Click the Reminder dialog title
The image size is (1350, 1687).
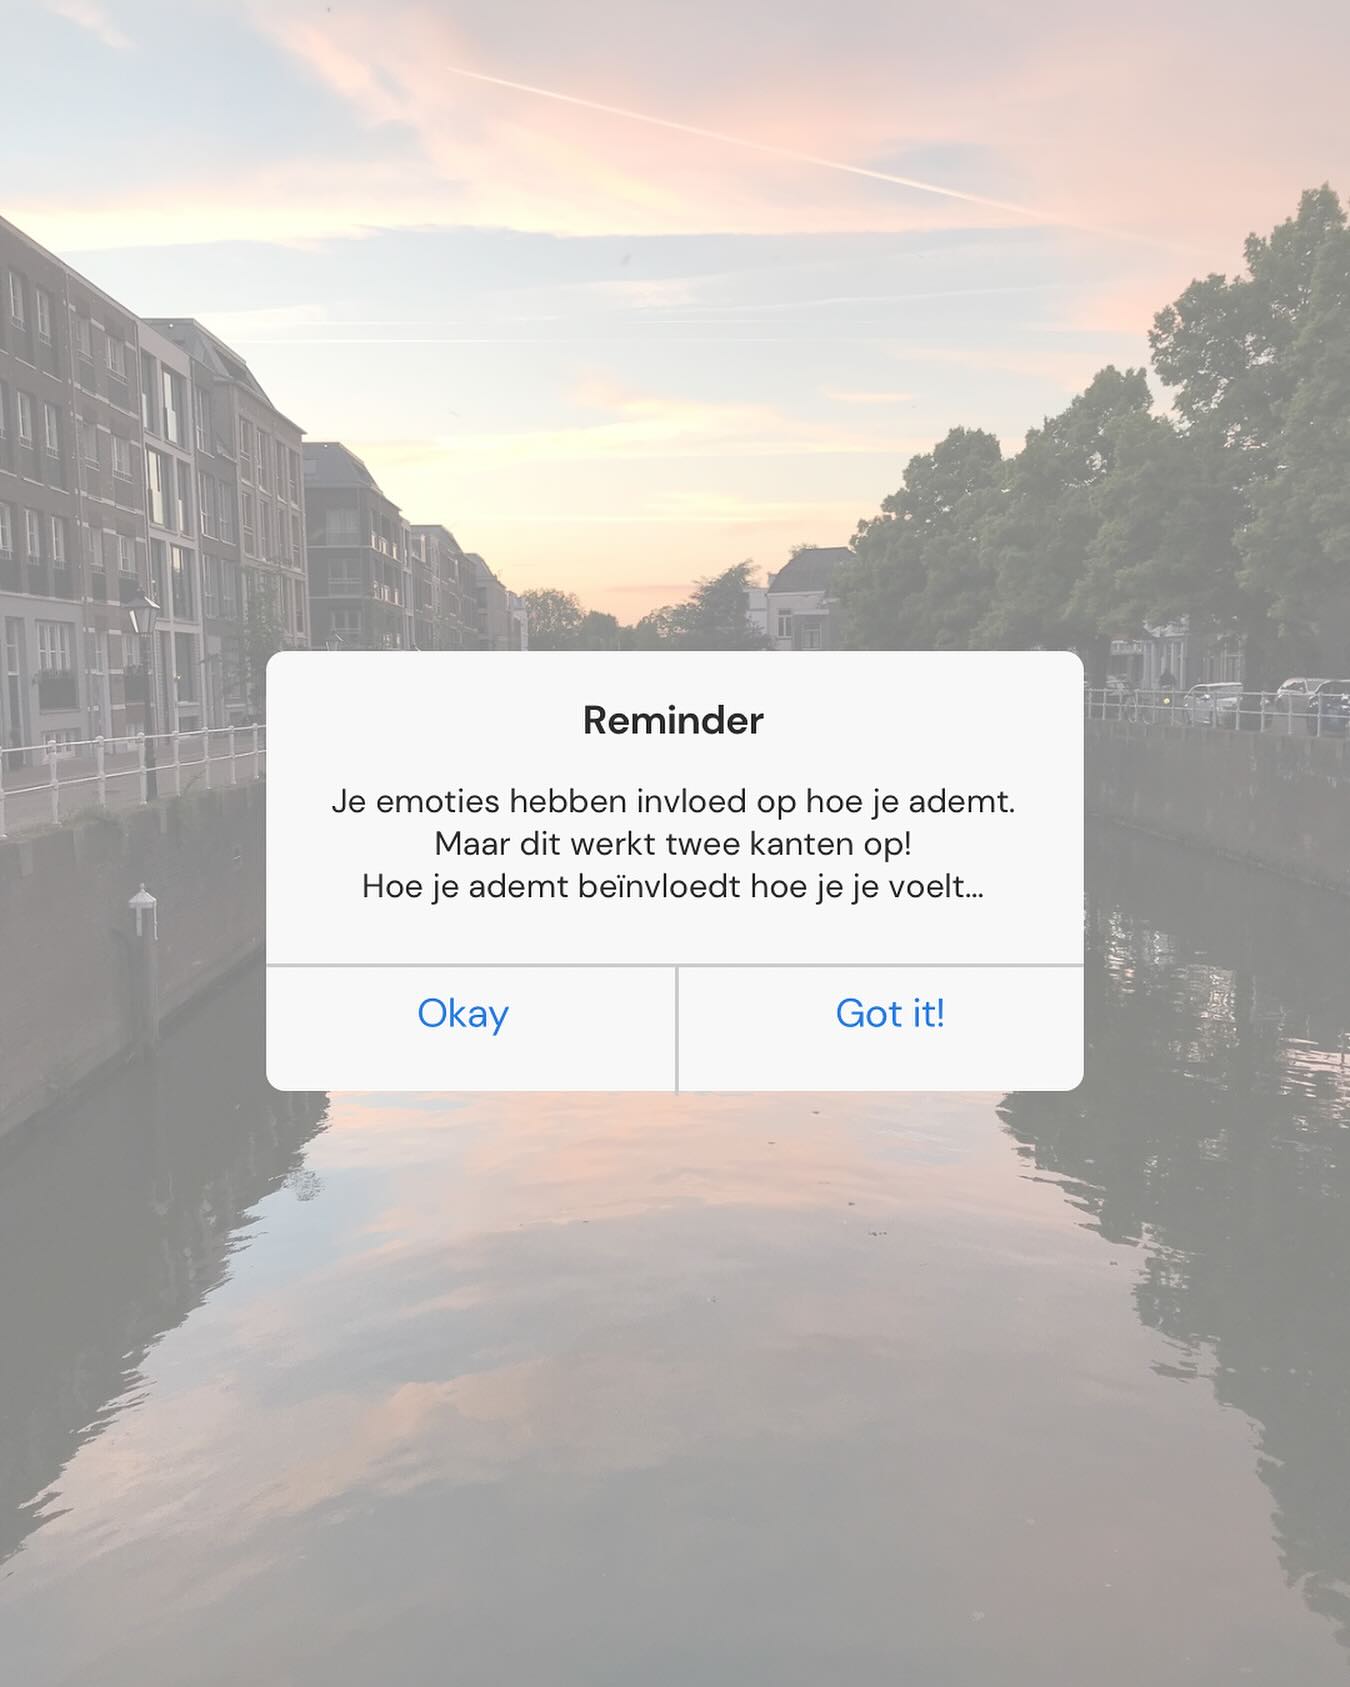[673, 720]
